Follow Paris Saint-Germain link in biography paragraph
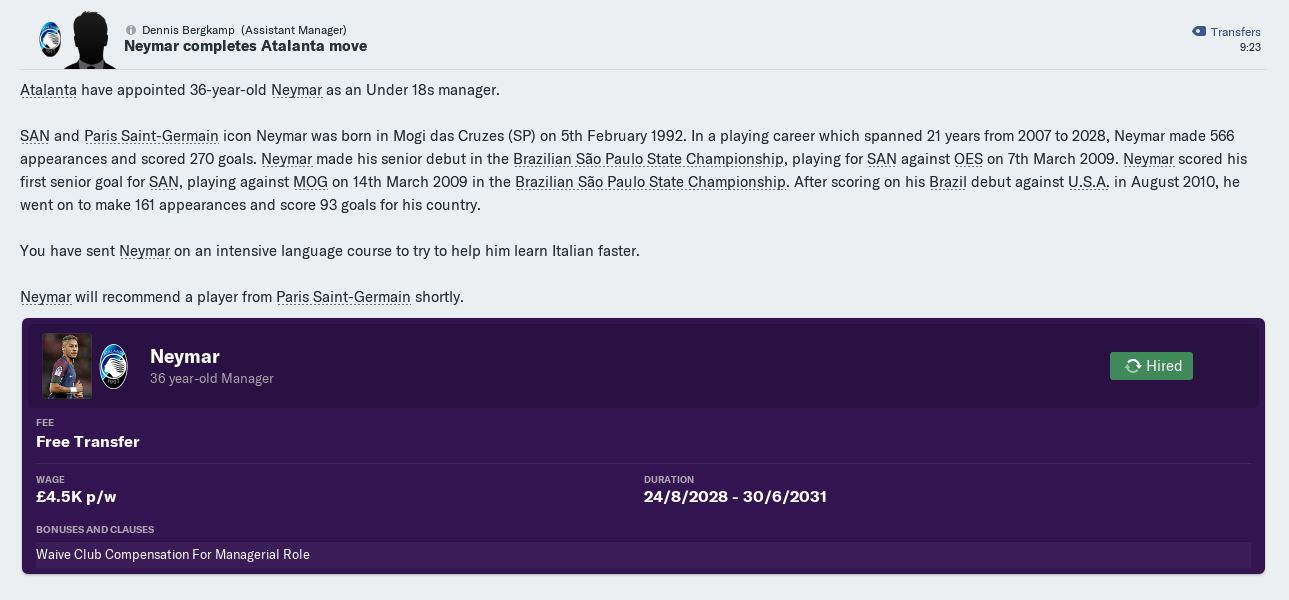The height and width of the screenshot is (600, 1289). tap(151, 136)
